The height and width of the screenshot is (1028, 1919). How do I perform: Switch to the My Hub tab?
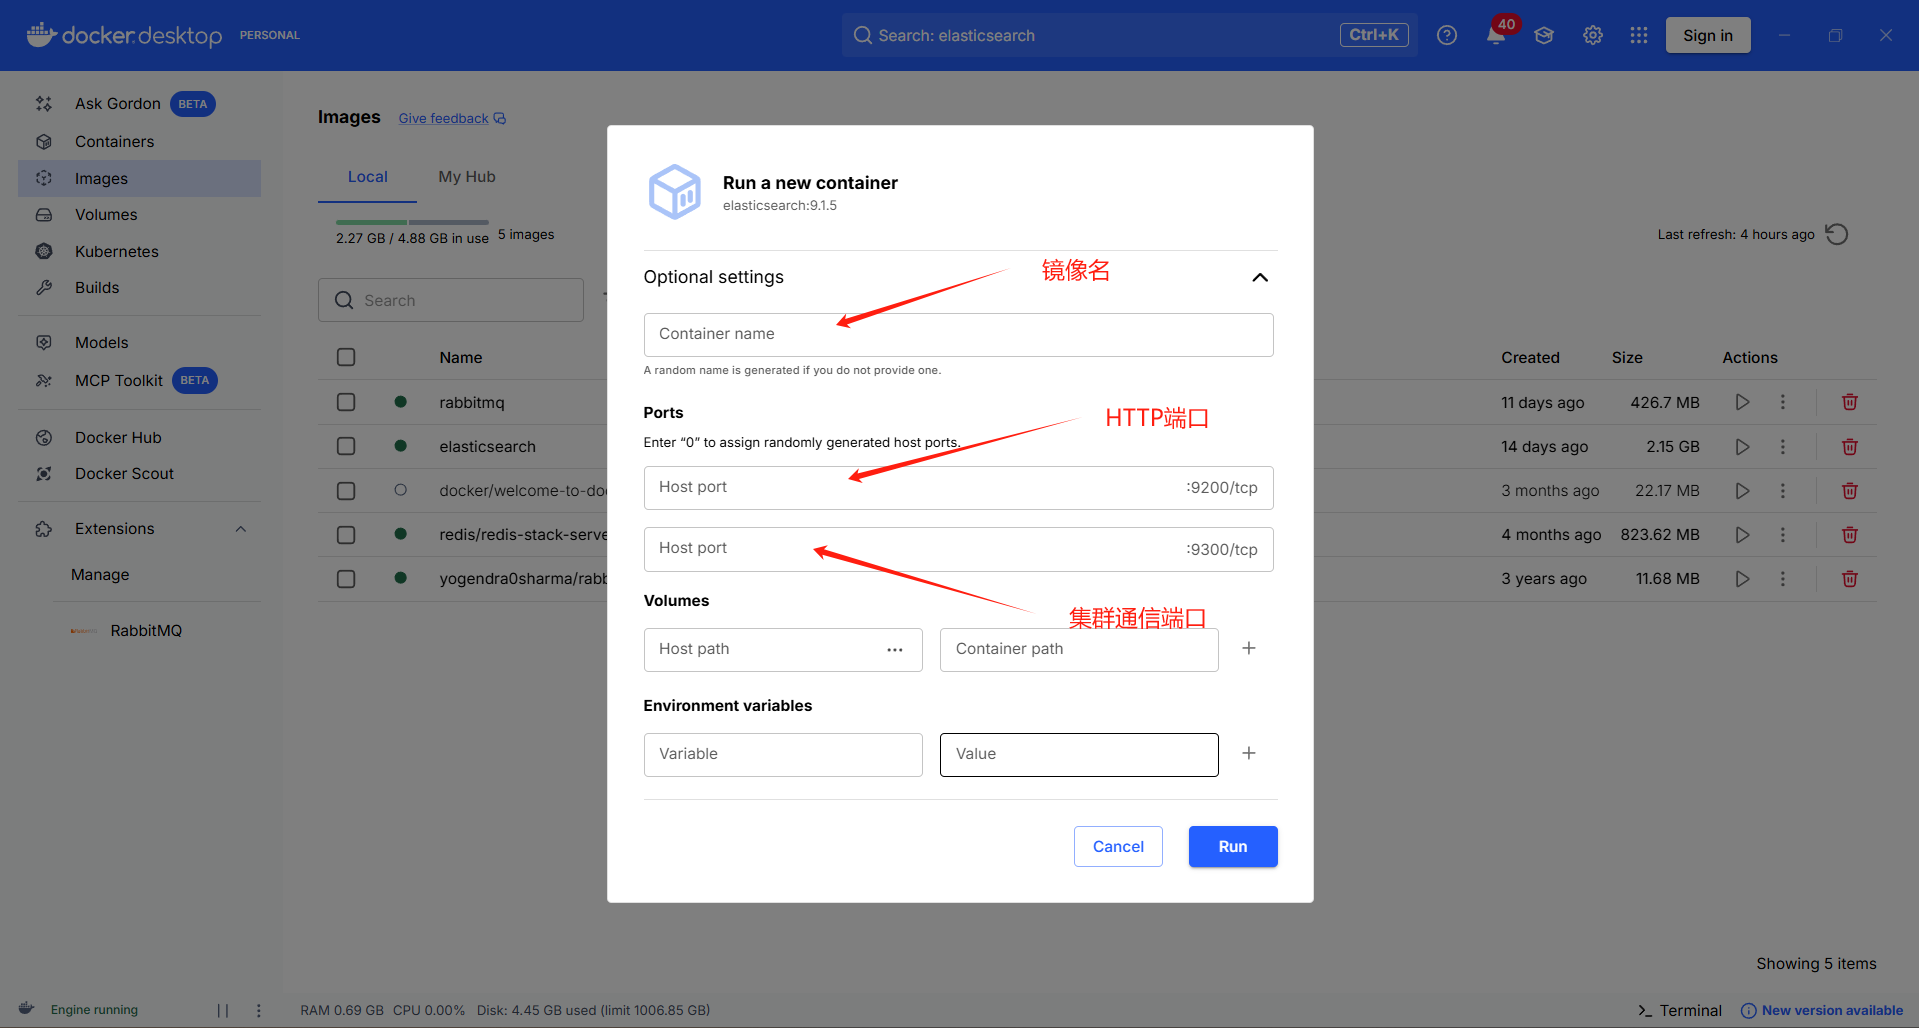pos(466,177)
